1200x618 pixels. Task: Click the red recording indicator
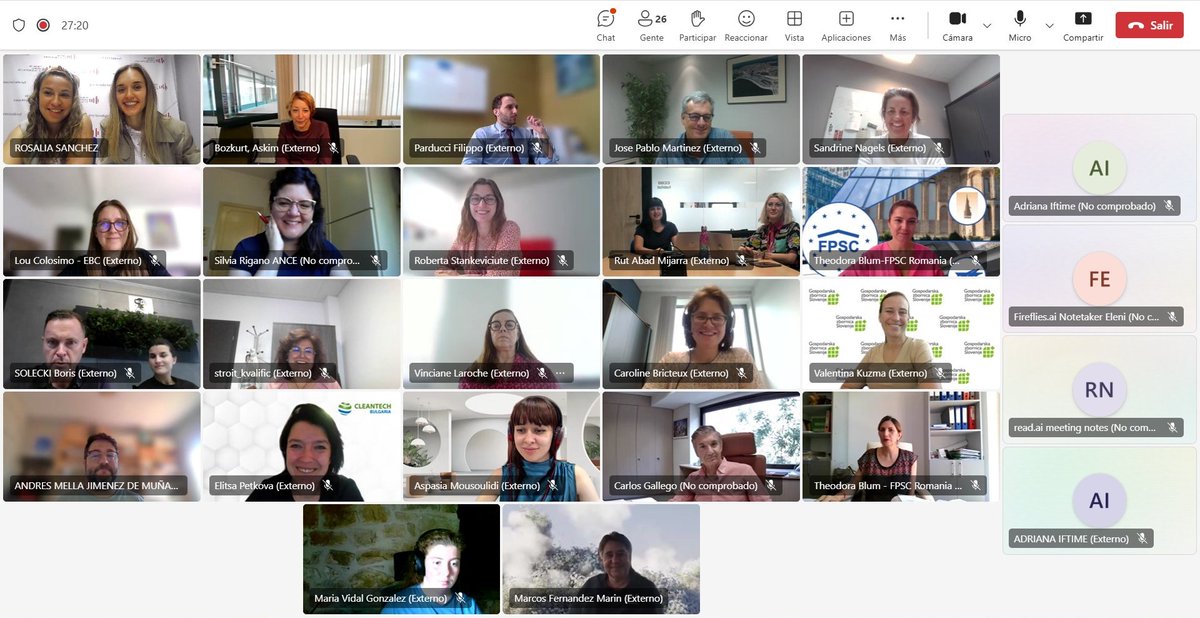point(43,25)
